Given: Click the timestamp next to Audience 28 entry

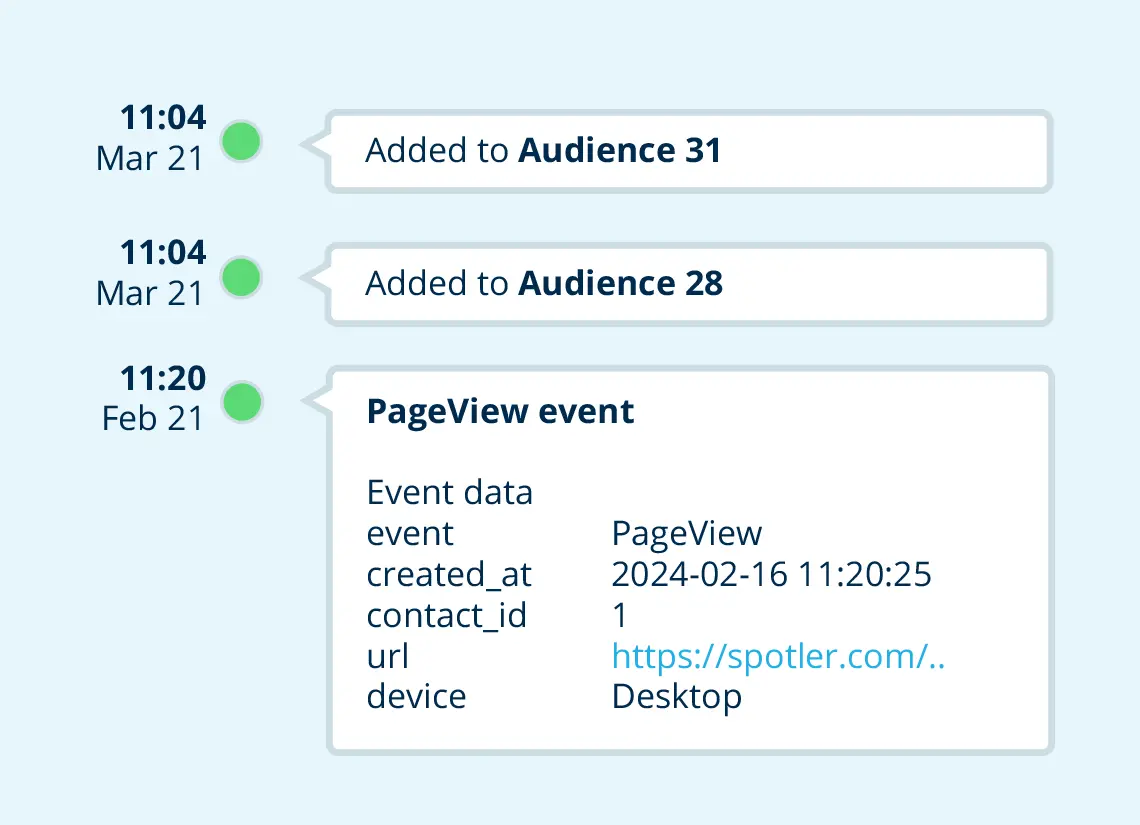Looking at the screenshot, I should 152,272.
